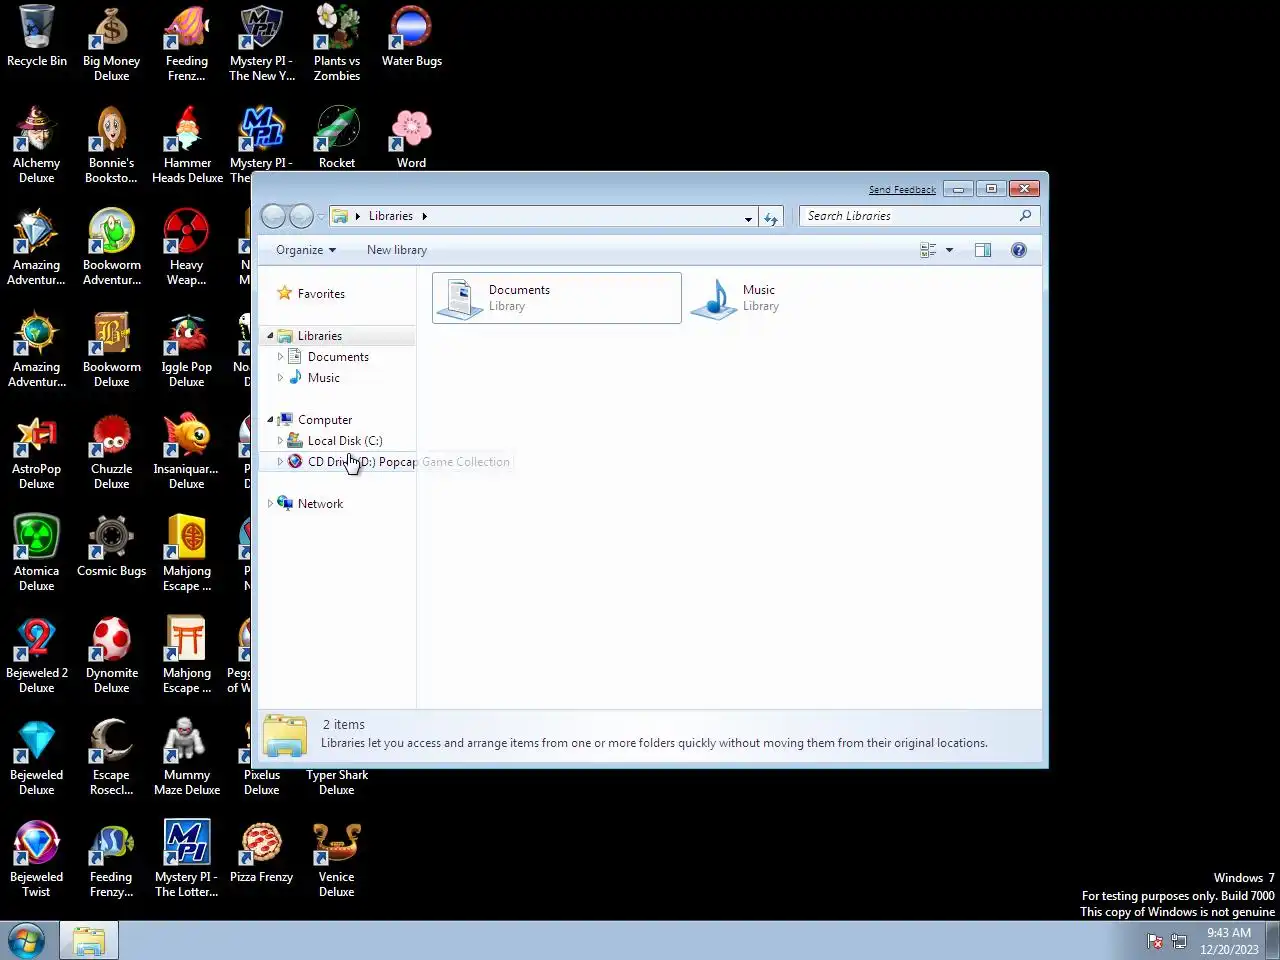
Task: Launch AstroPop Deluxe shortcut
Action: click(x=37, y=451)
